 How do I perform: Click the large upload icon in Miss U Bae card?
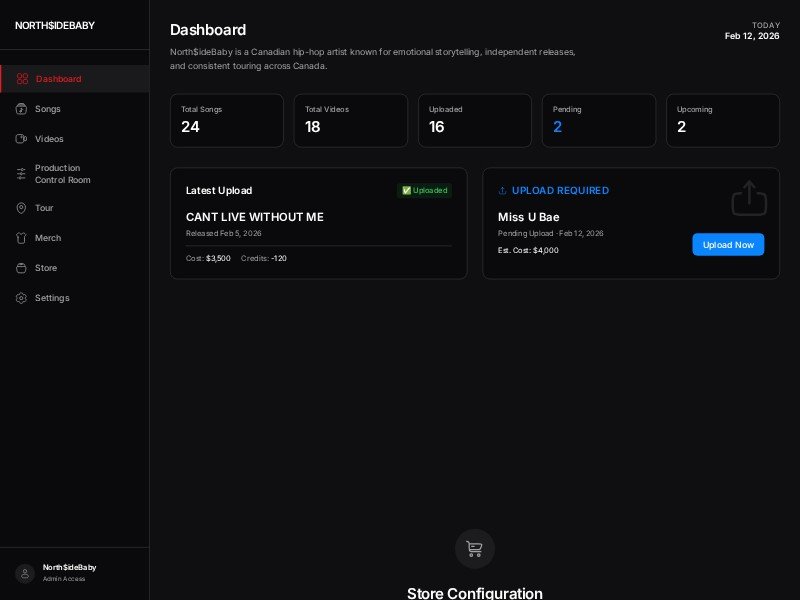click(749, 197)
